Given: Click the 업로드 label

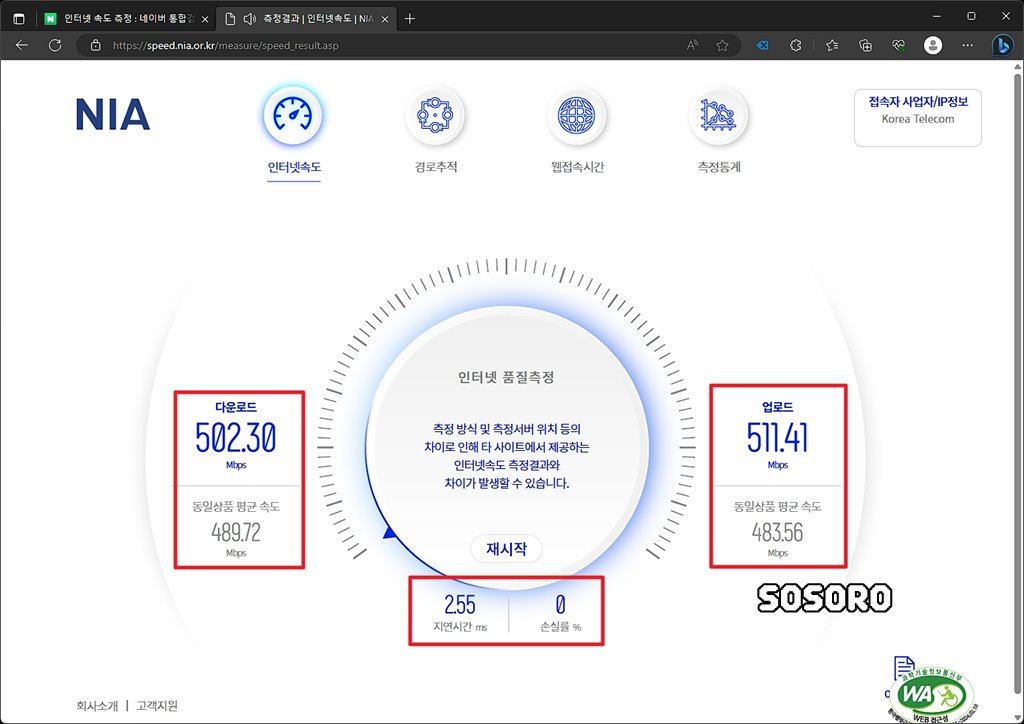Looking at the screenshot, I should 777,407.
